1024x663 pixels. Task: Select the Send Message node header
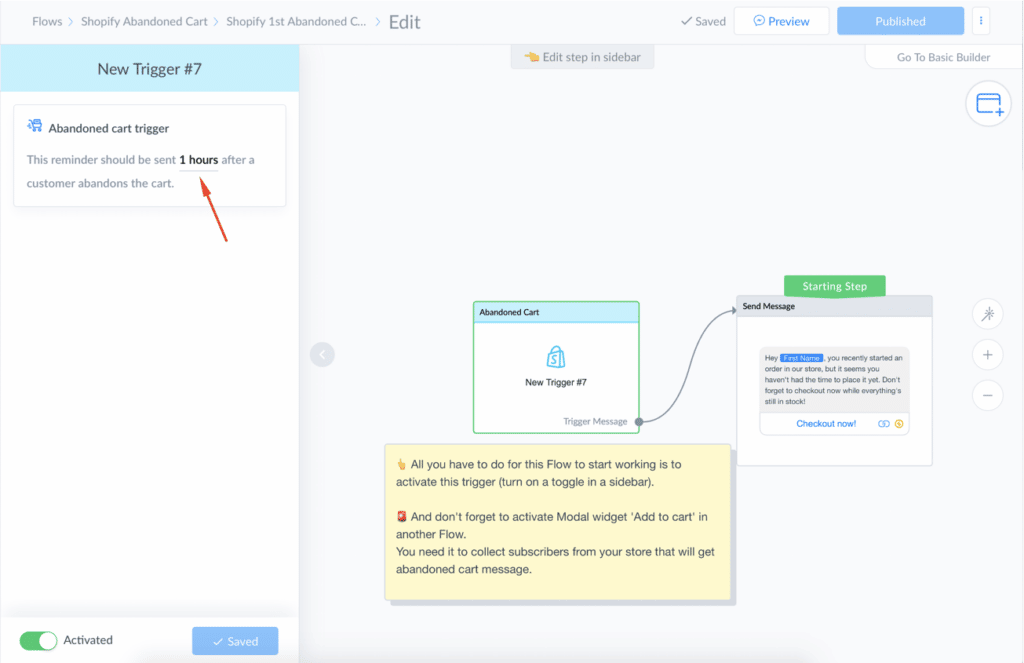834,306
